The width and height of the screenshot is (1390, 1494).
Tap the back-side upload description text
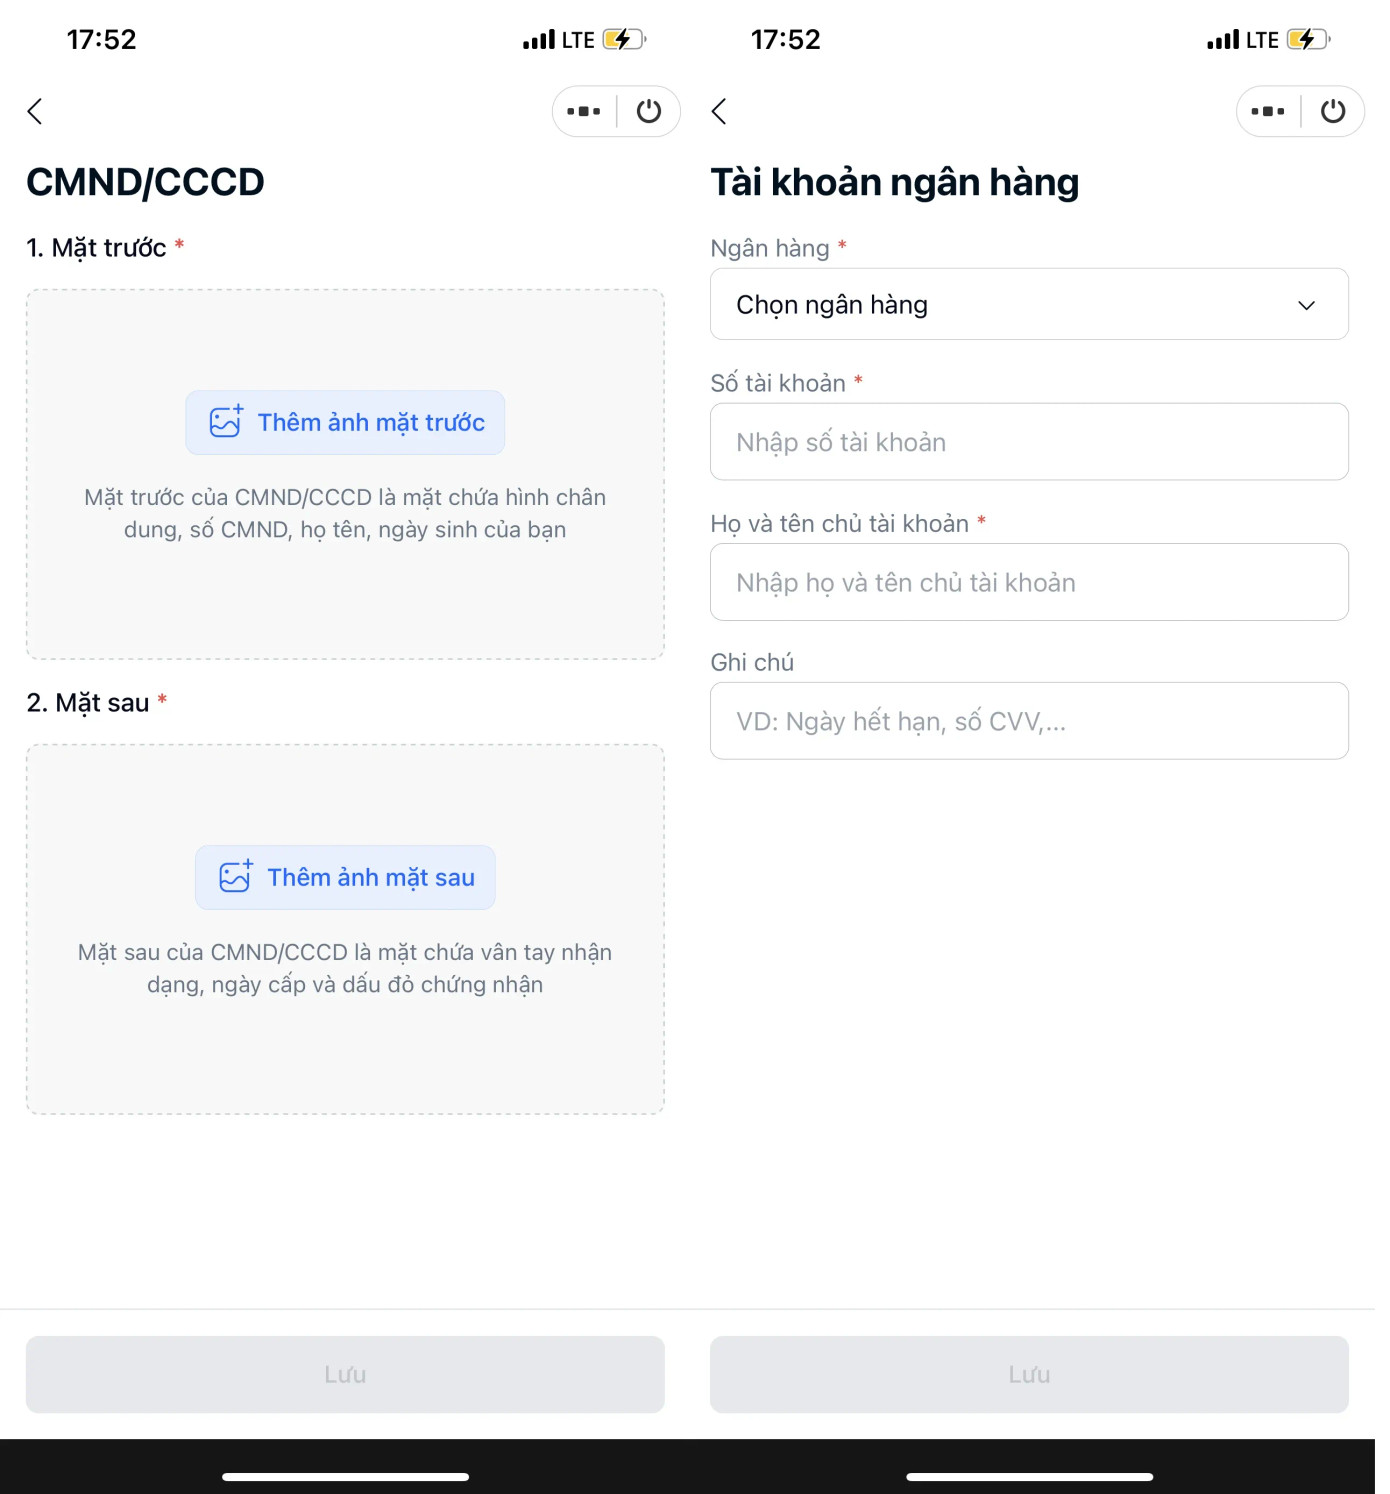[345, 968]
